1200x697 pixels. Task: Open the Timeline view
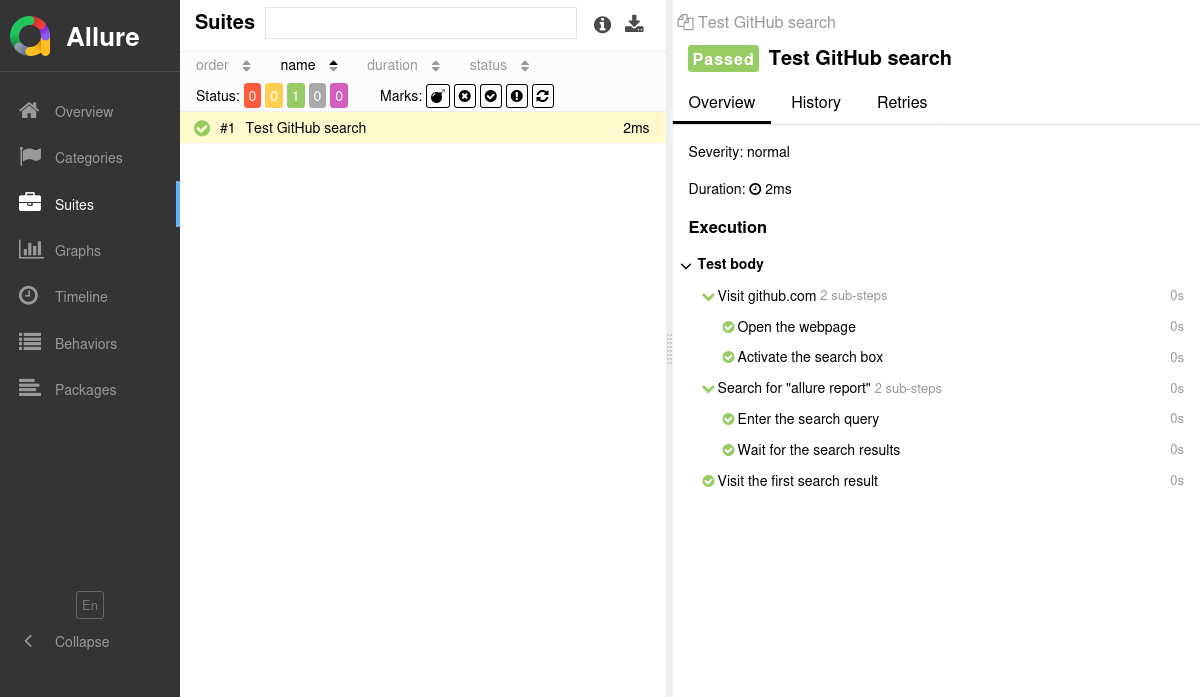(81, 297)
